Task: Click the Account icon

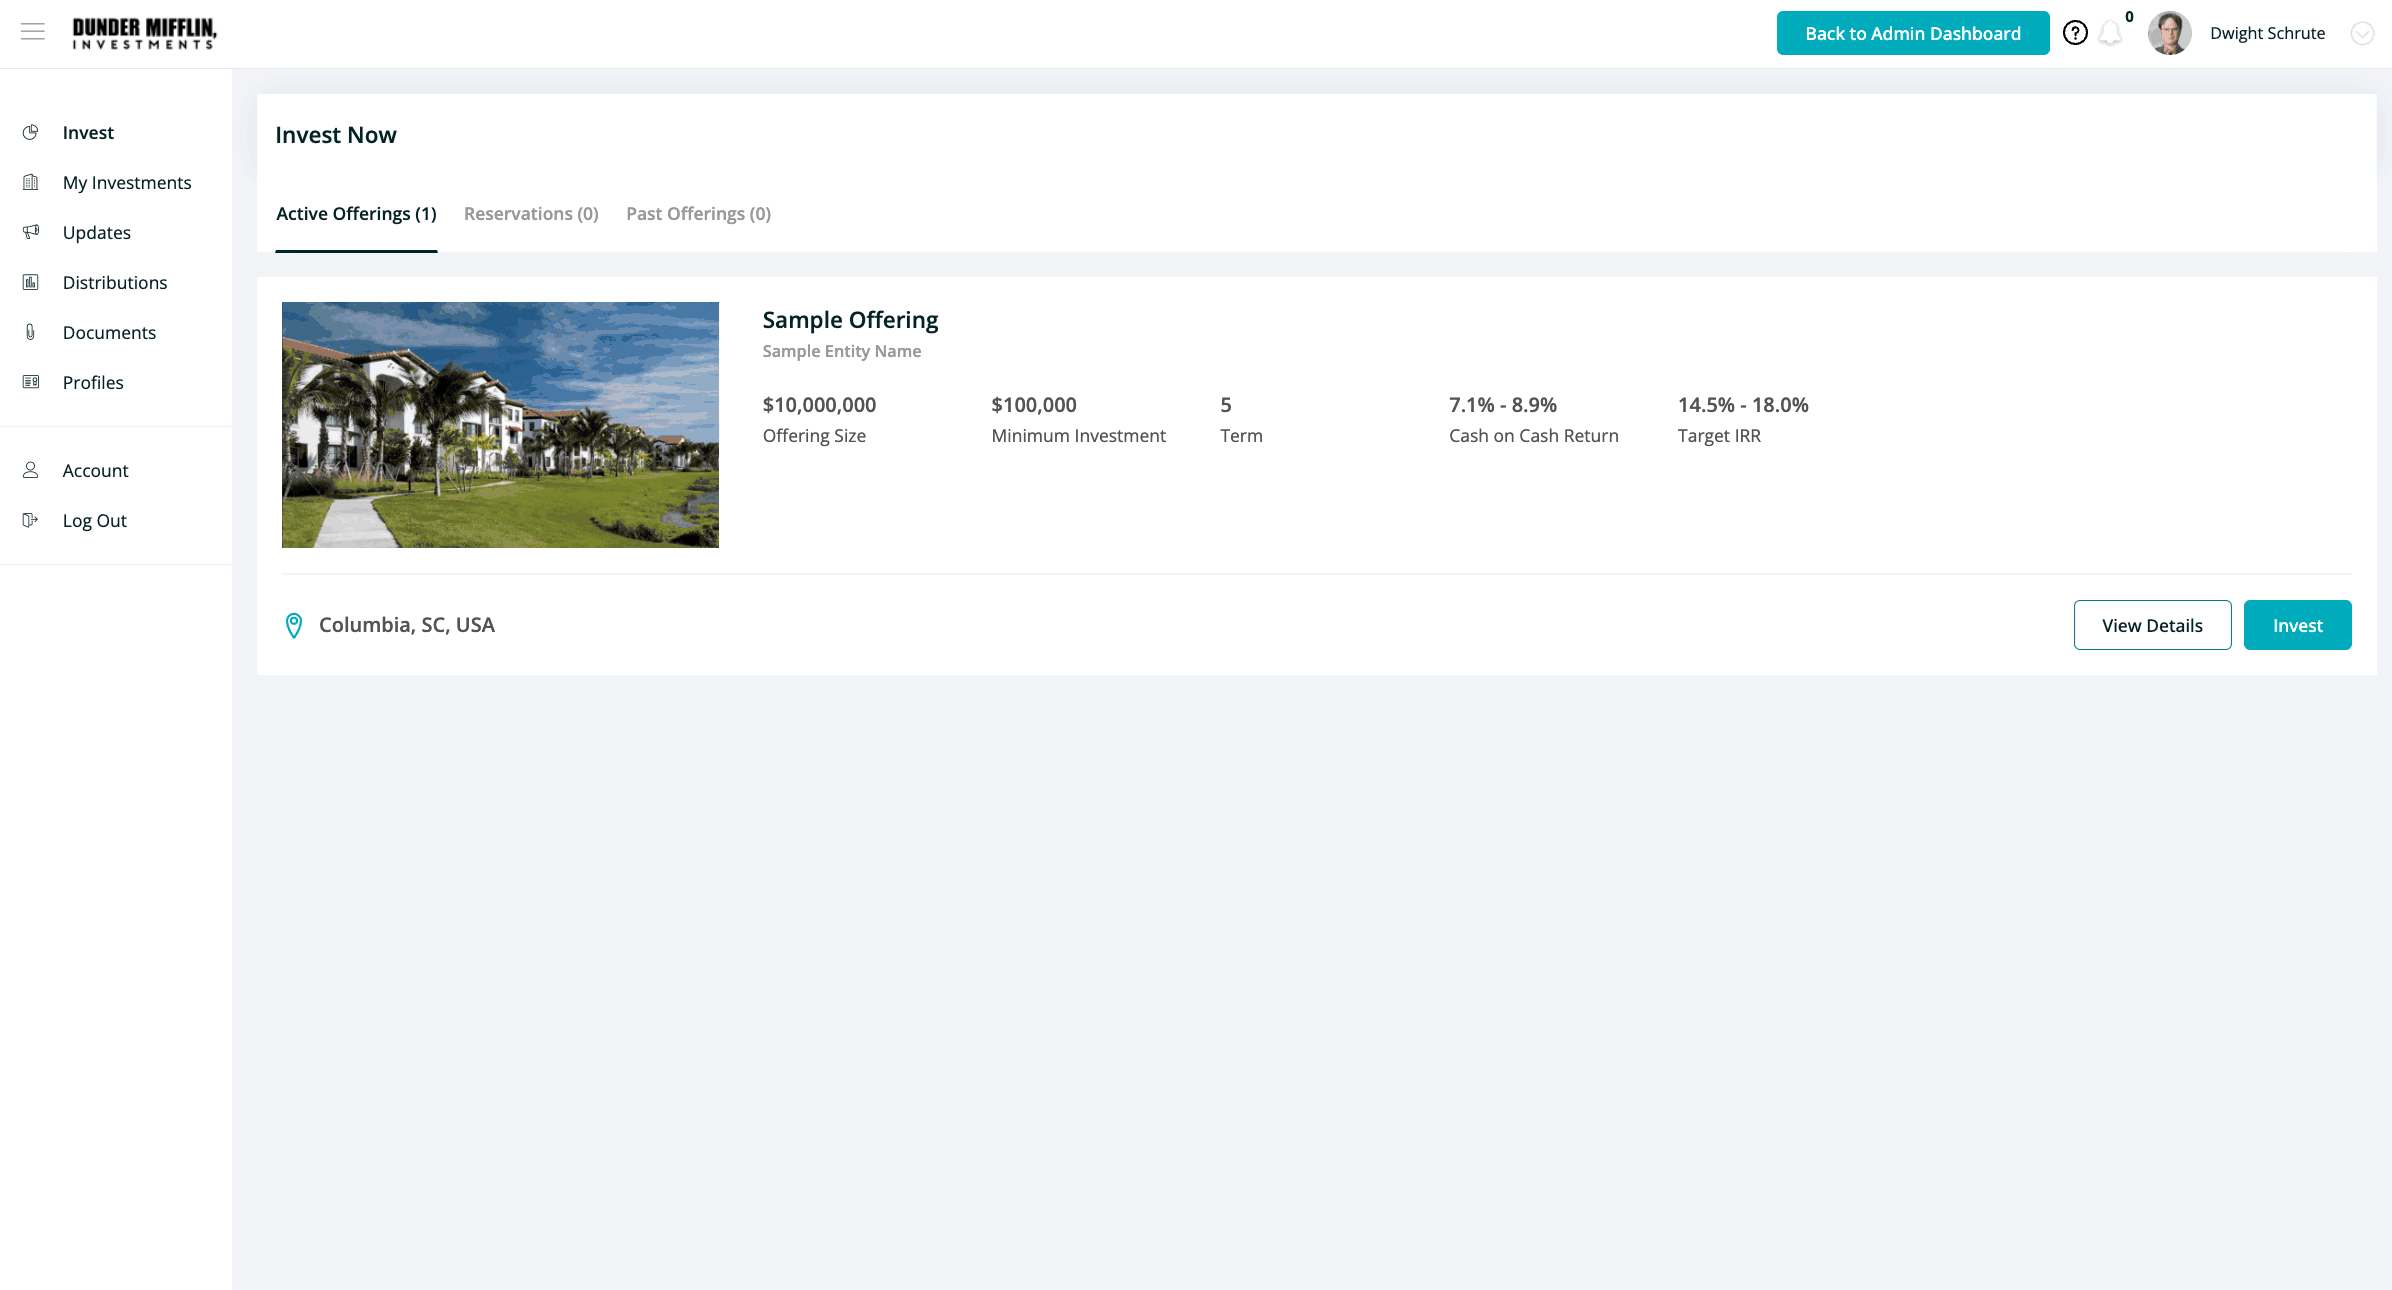Action: tap(30, 469)
